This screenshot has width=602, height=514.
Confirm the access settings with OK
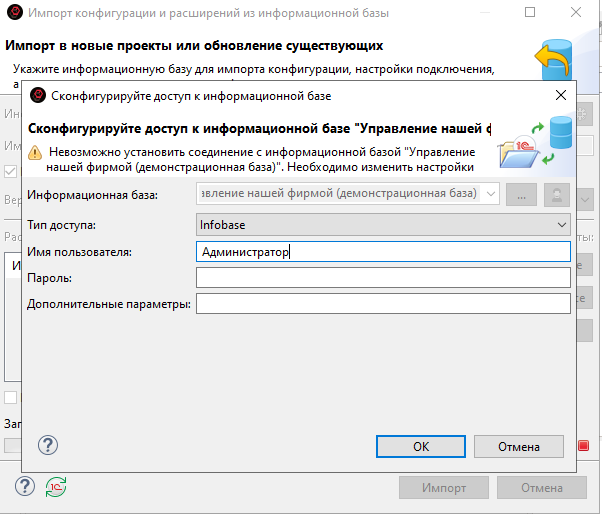tap(421, 447)
